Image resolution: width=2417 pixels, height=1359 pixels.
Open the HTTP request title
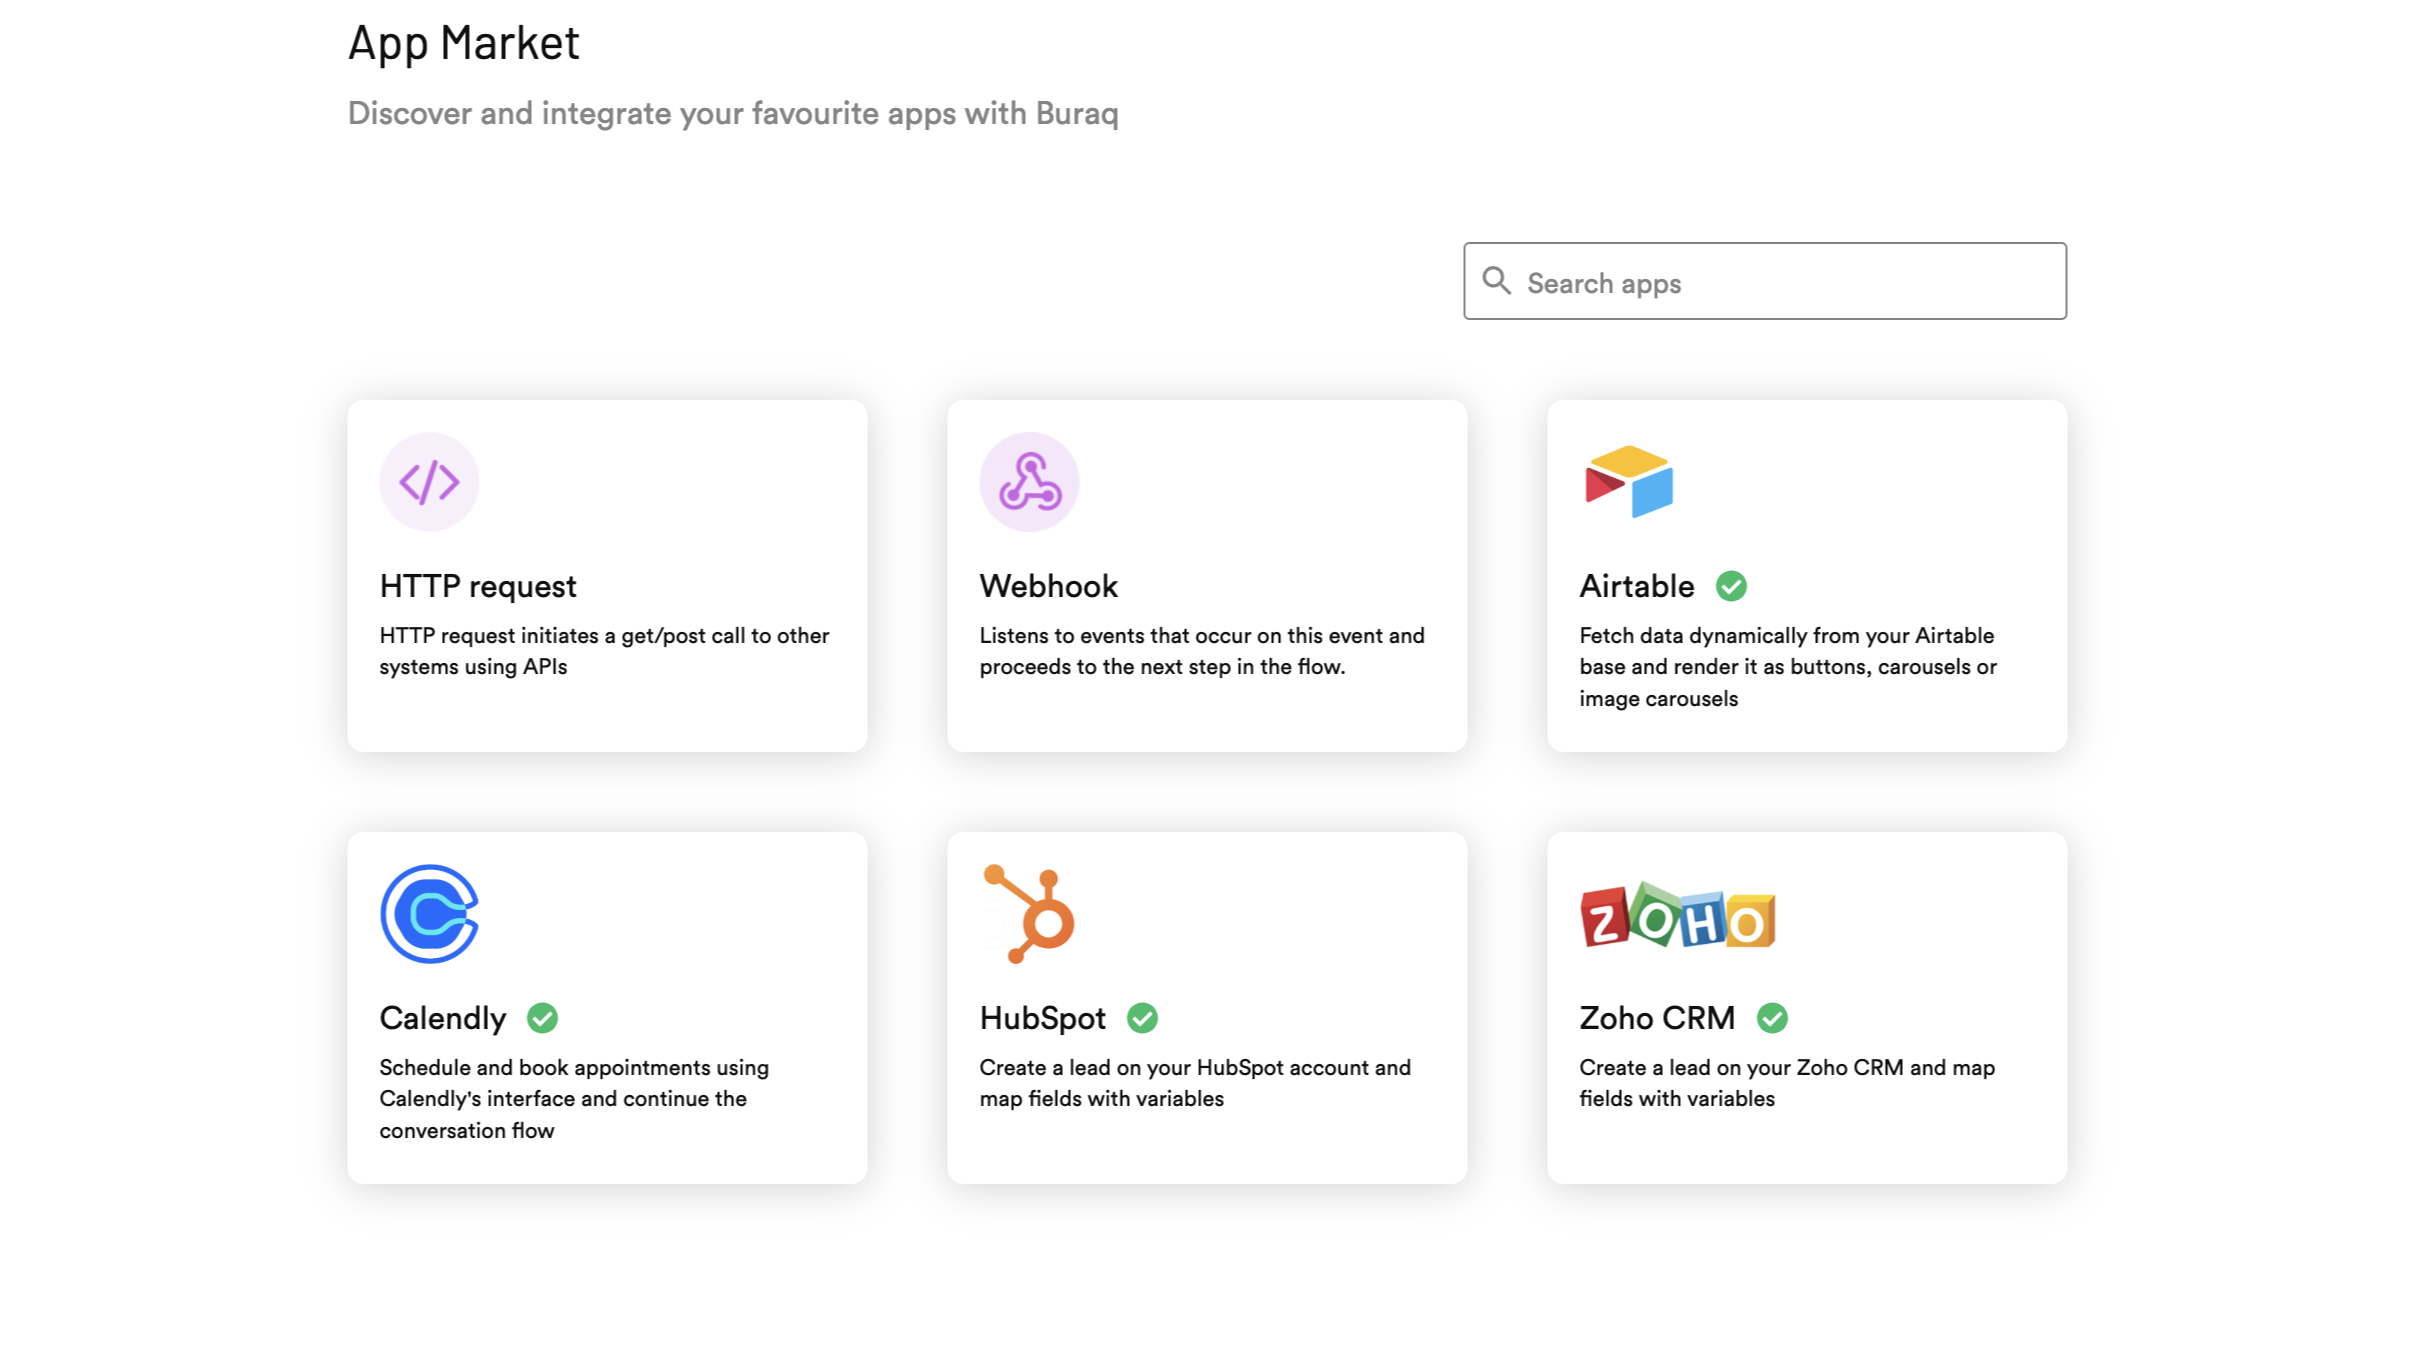478,586
